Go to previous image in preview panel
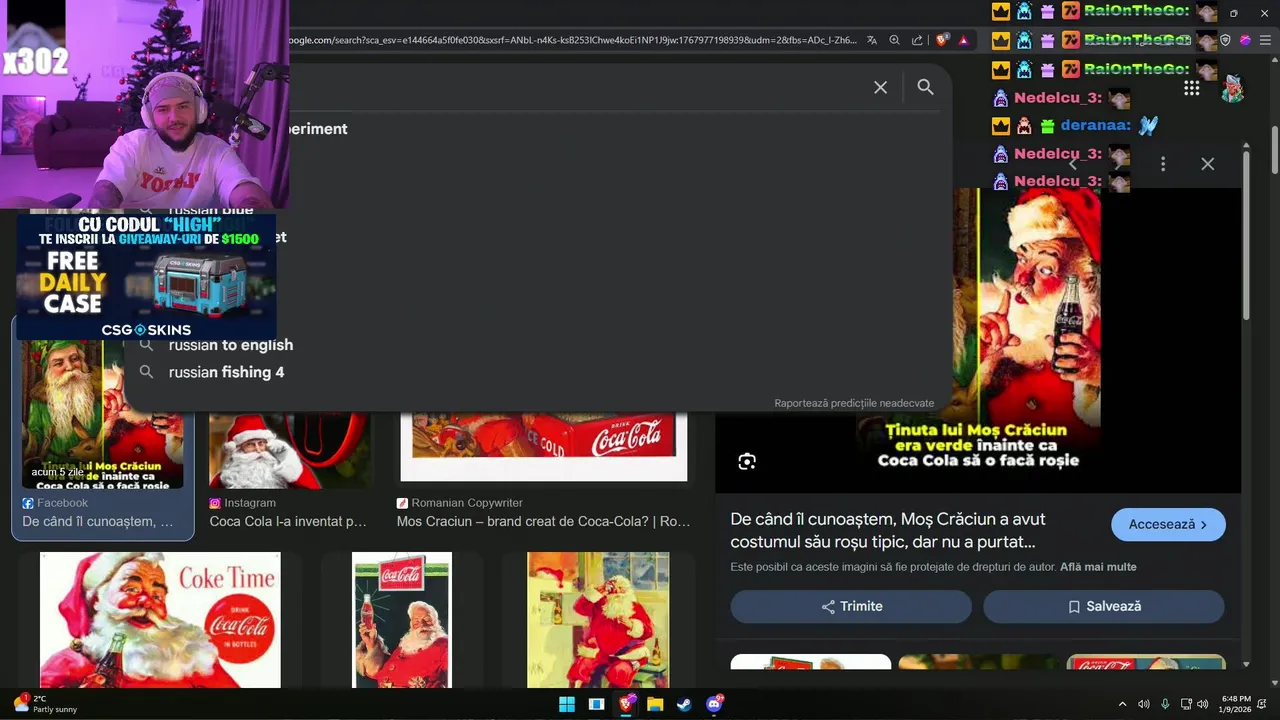Screen dimensions: 1280x720 coord(1073,164)
